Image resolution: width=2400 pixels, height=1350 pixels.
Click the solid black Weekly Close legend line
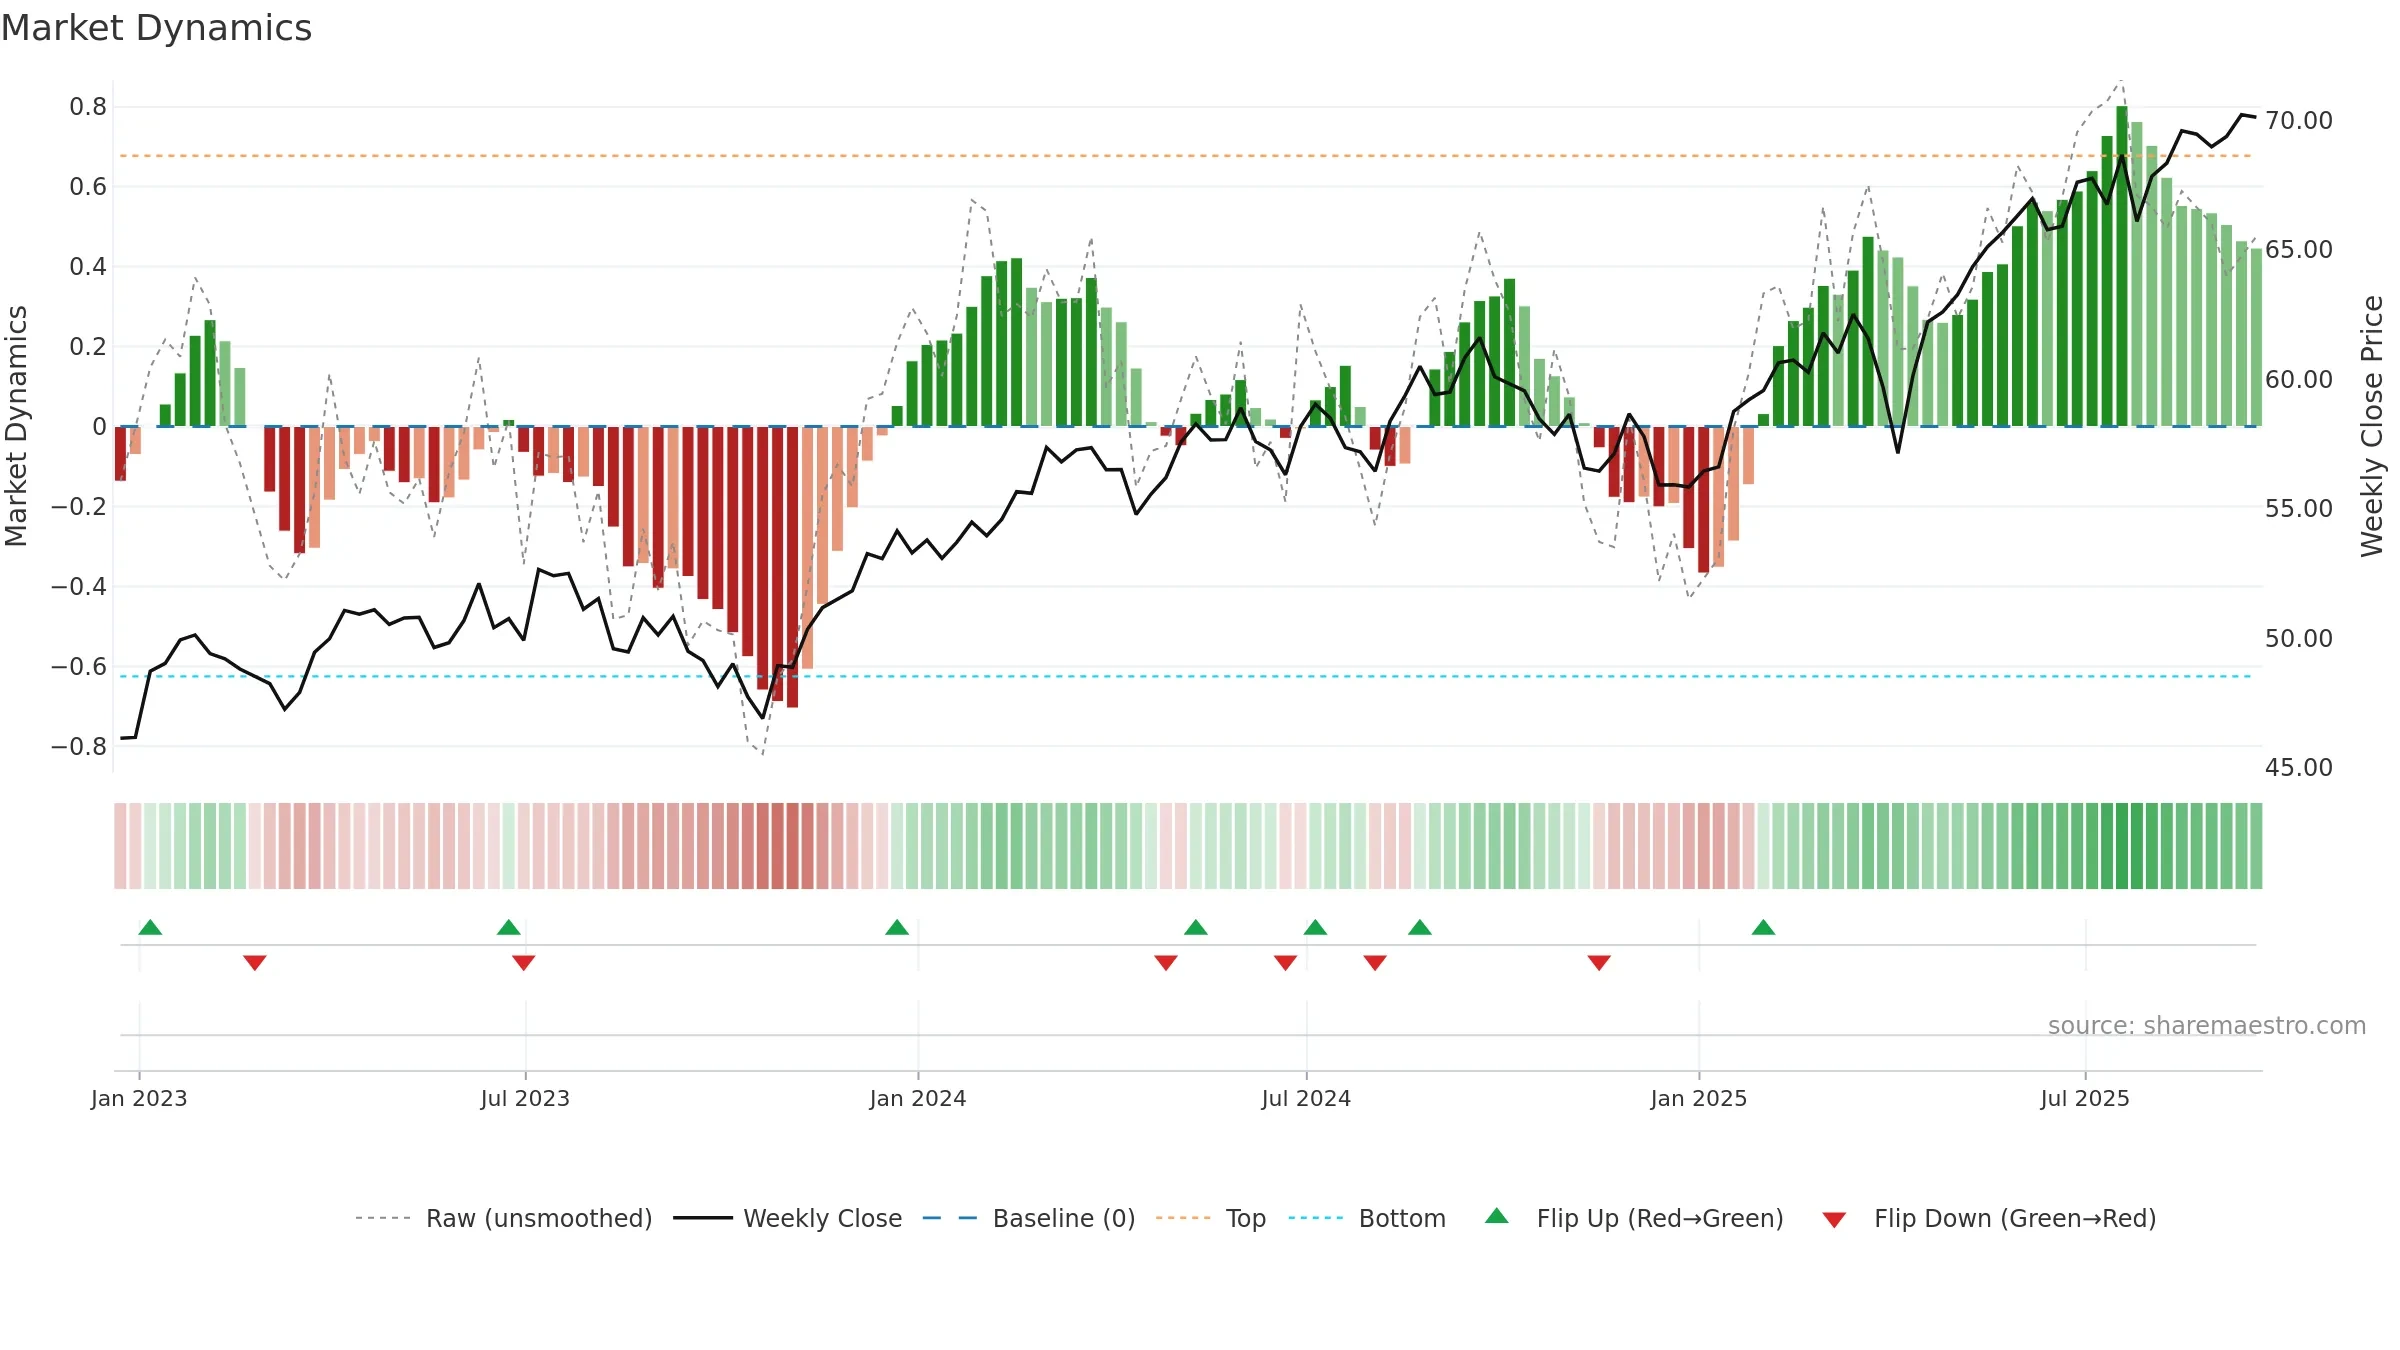tap(703, 1218)
